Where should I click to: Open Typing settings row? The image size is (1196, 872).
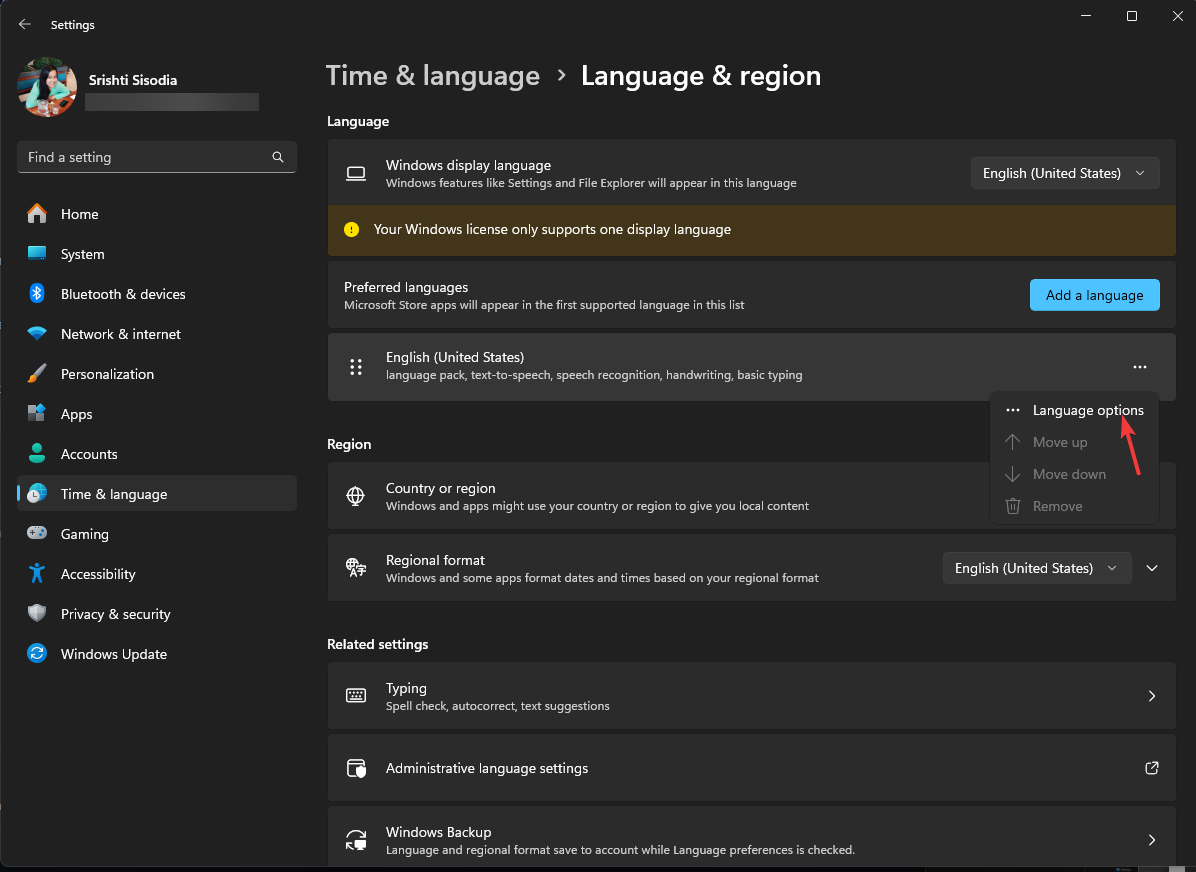click(750, 696)
